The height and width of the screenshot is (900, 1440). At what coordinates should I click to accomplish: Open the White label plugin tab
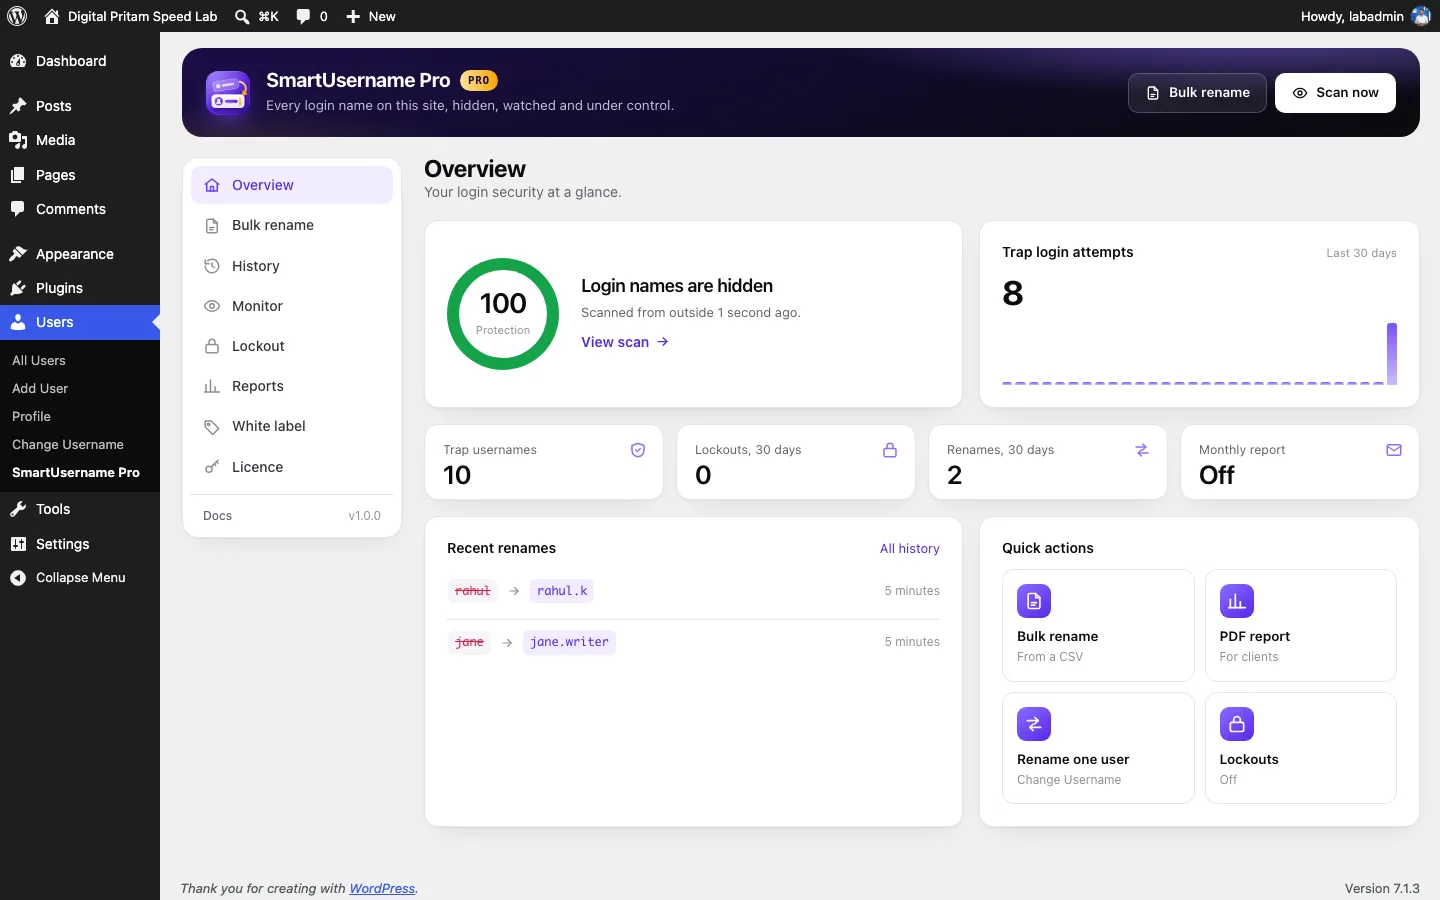pos(292,426)
